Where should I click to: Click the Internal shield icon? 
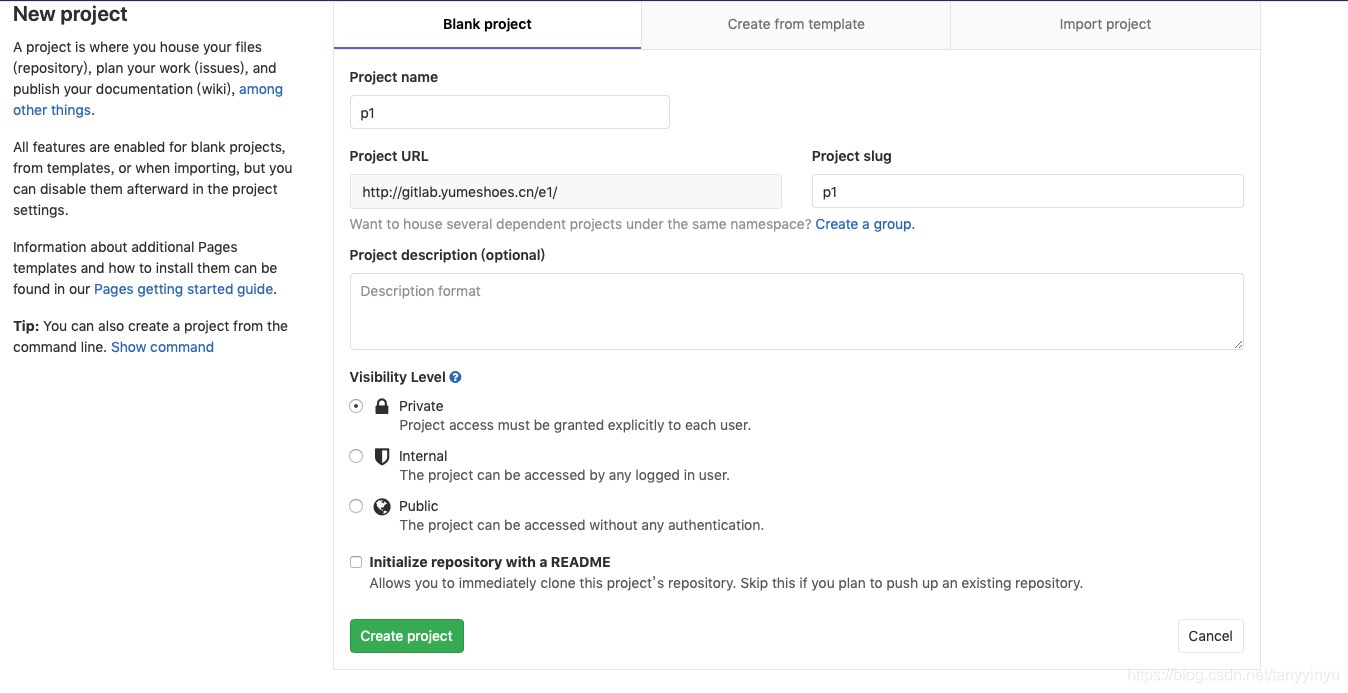(381, 457)
